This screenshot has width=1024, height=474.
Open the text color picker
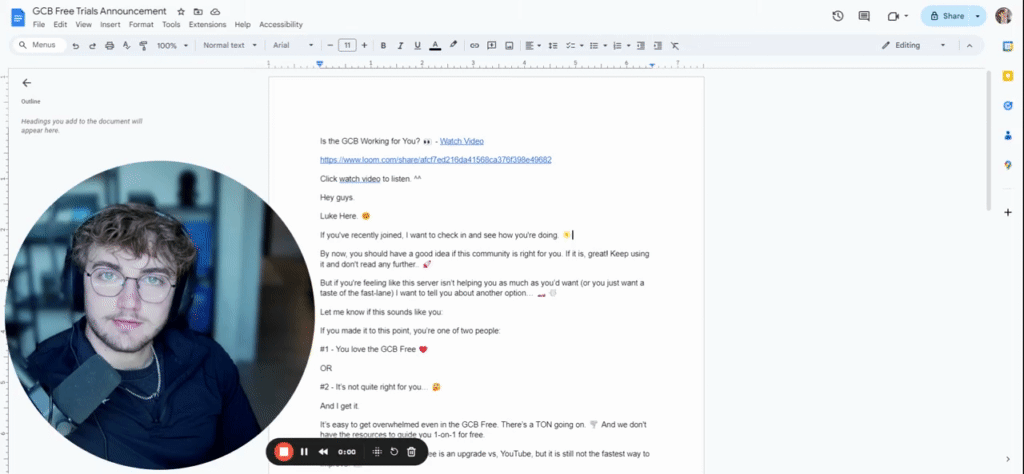pos(435,46)
